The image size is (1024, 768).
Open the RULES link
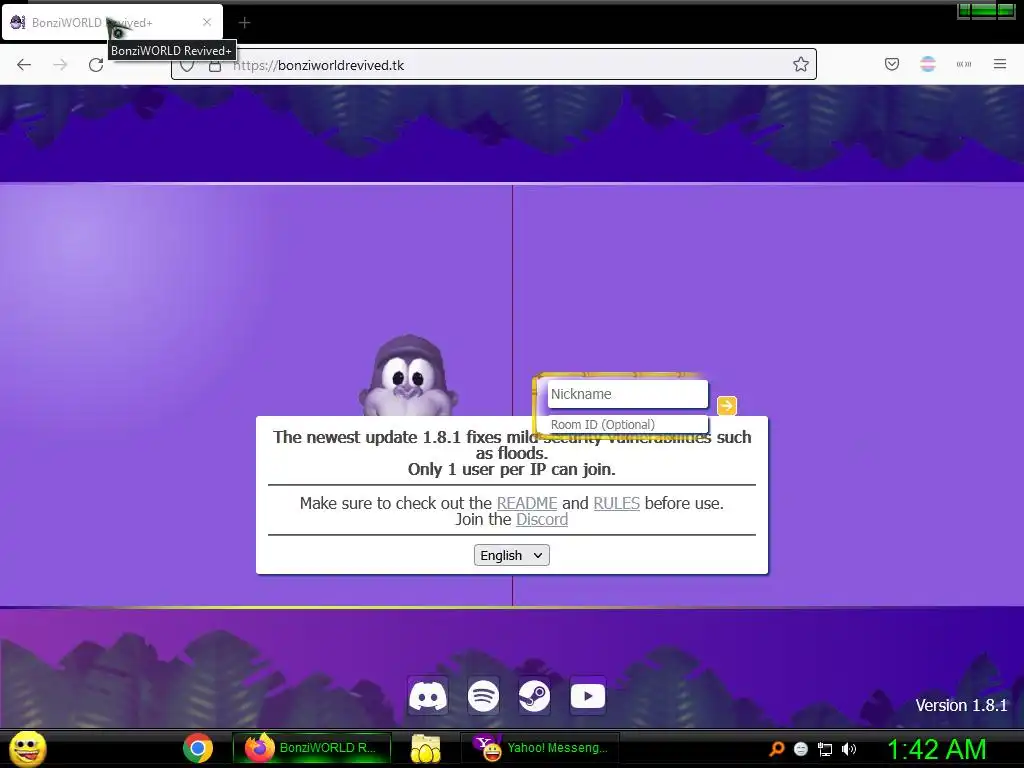point(616,504)
